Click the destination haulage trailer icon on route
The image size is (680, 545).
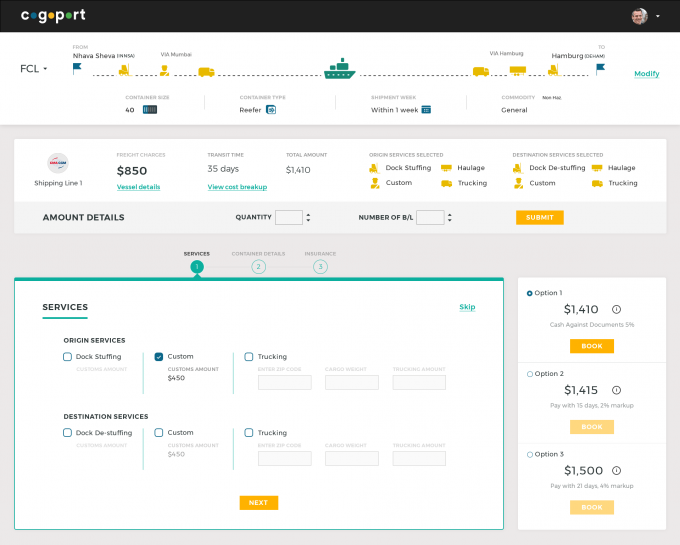[517, 71]
